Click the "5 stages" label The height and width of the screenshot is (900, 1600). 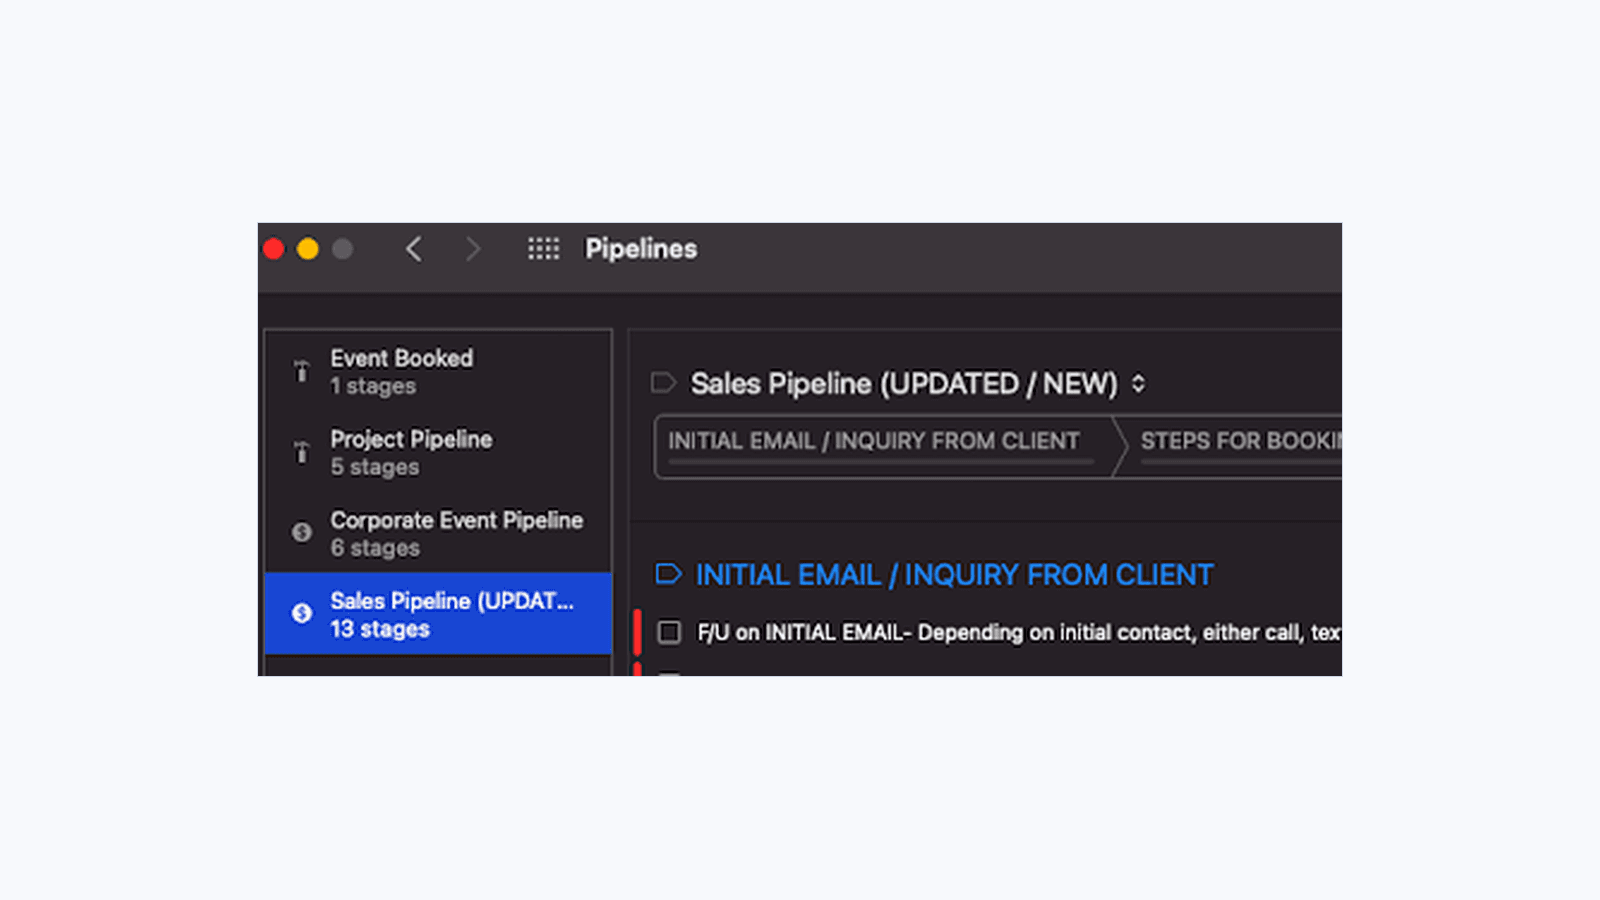pyautogui.click(x=375, y=467)
